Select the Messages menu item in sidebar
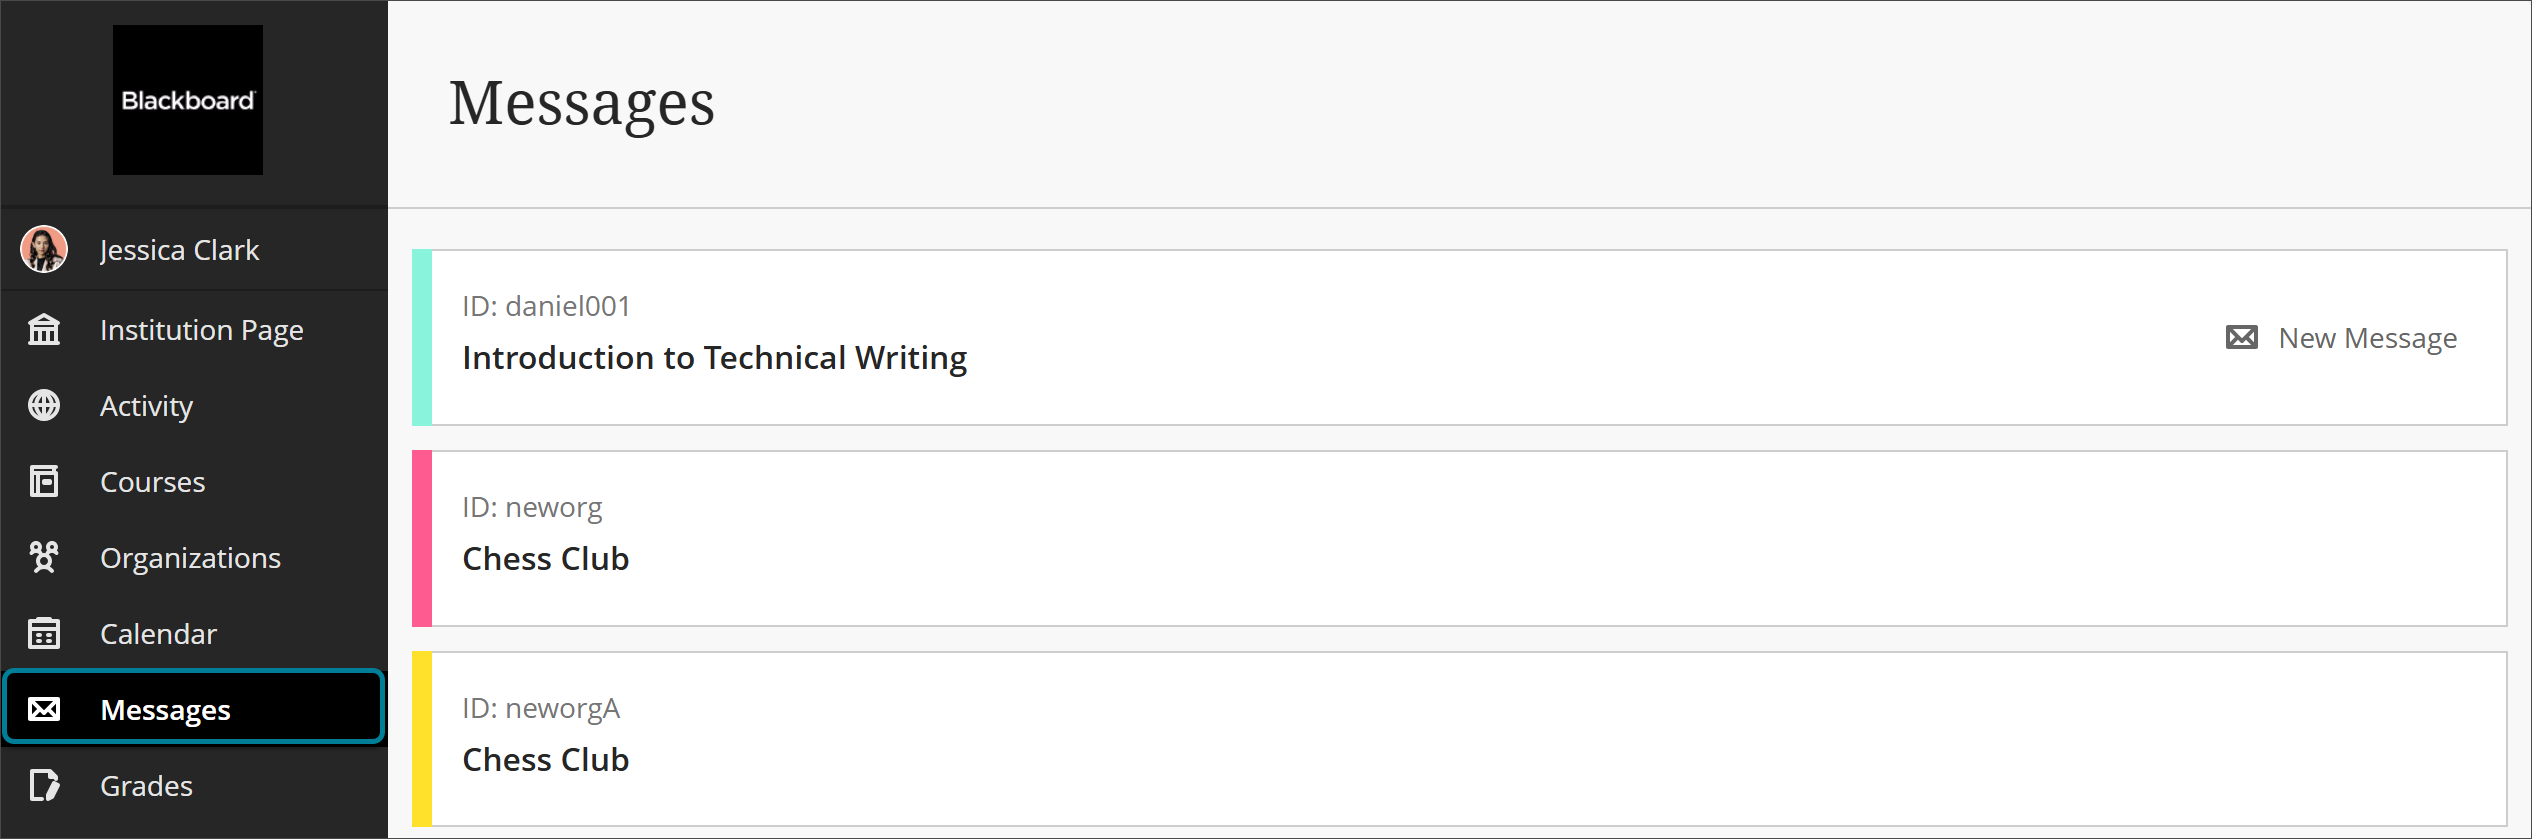 [x=165, y=709]
